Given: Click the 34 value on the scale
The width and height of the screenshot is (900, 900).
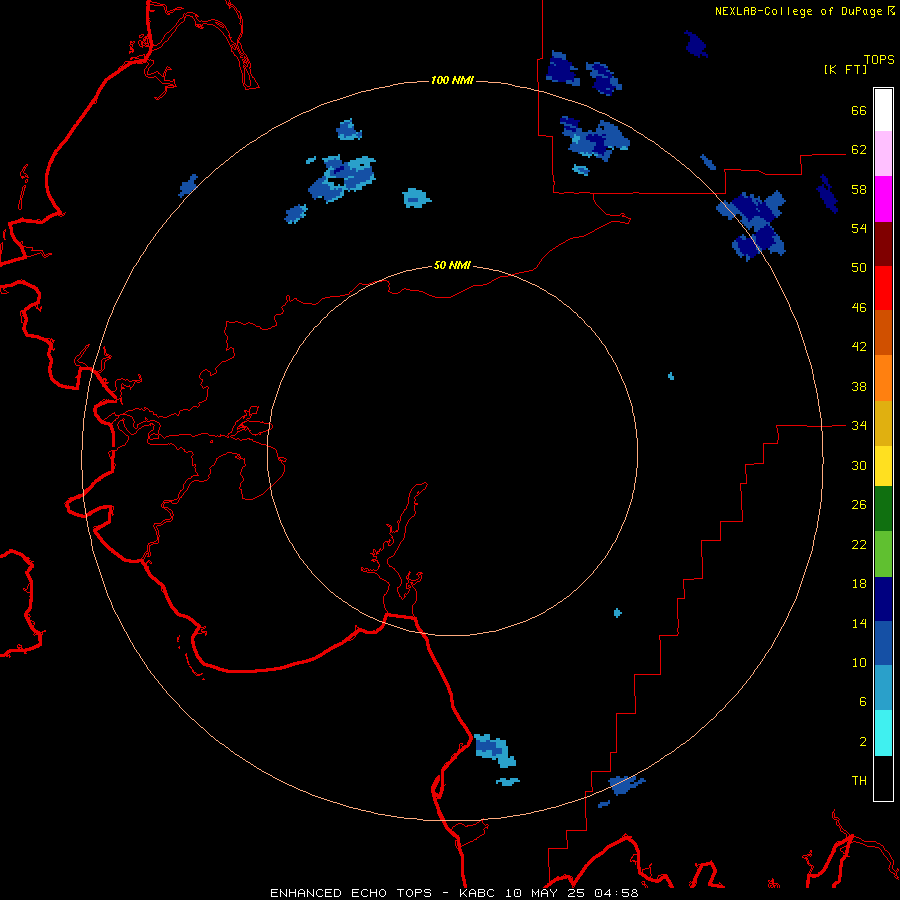Looking at the screenshot, I should [859, 426].
